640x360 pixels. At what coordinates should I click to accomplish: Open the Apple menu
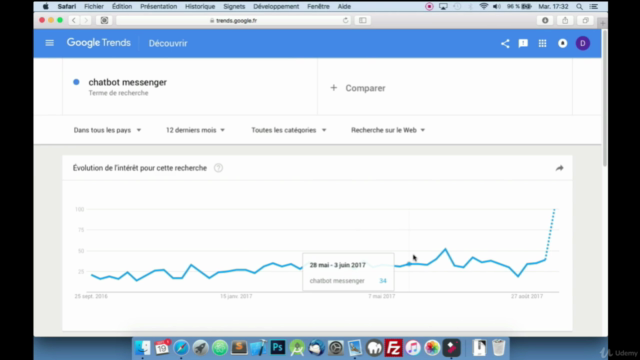tap(46, 7)
